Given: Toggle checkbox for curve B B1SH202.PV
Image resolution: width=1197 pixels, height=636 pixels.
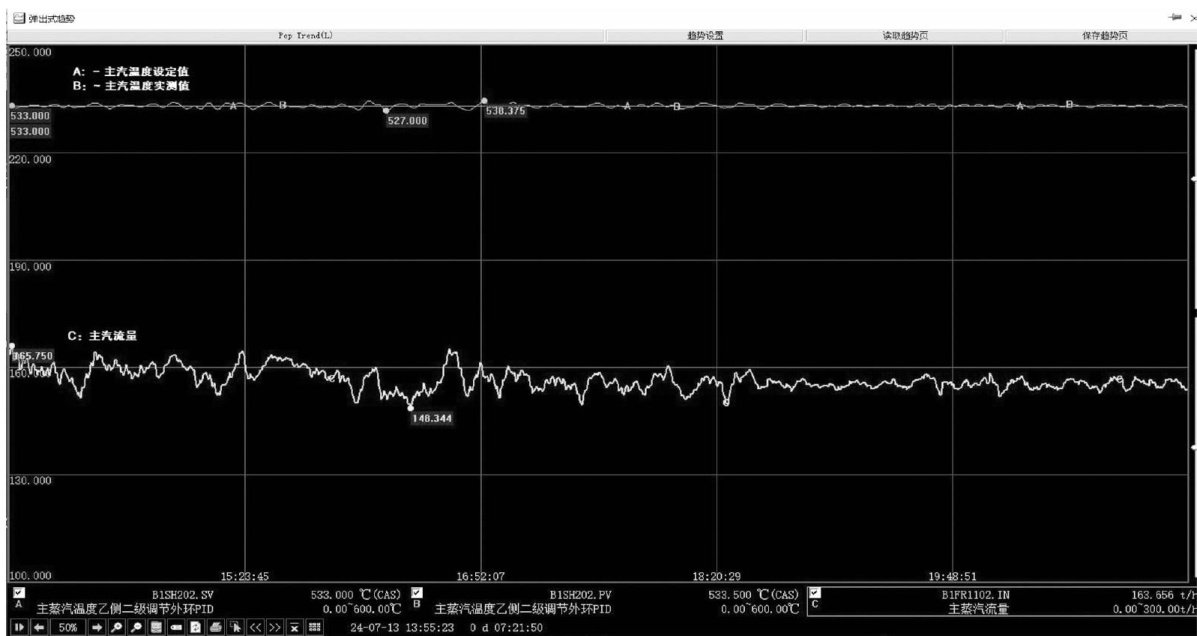Looking at the screenshot, I should [417, 592].
